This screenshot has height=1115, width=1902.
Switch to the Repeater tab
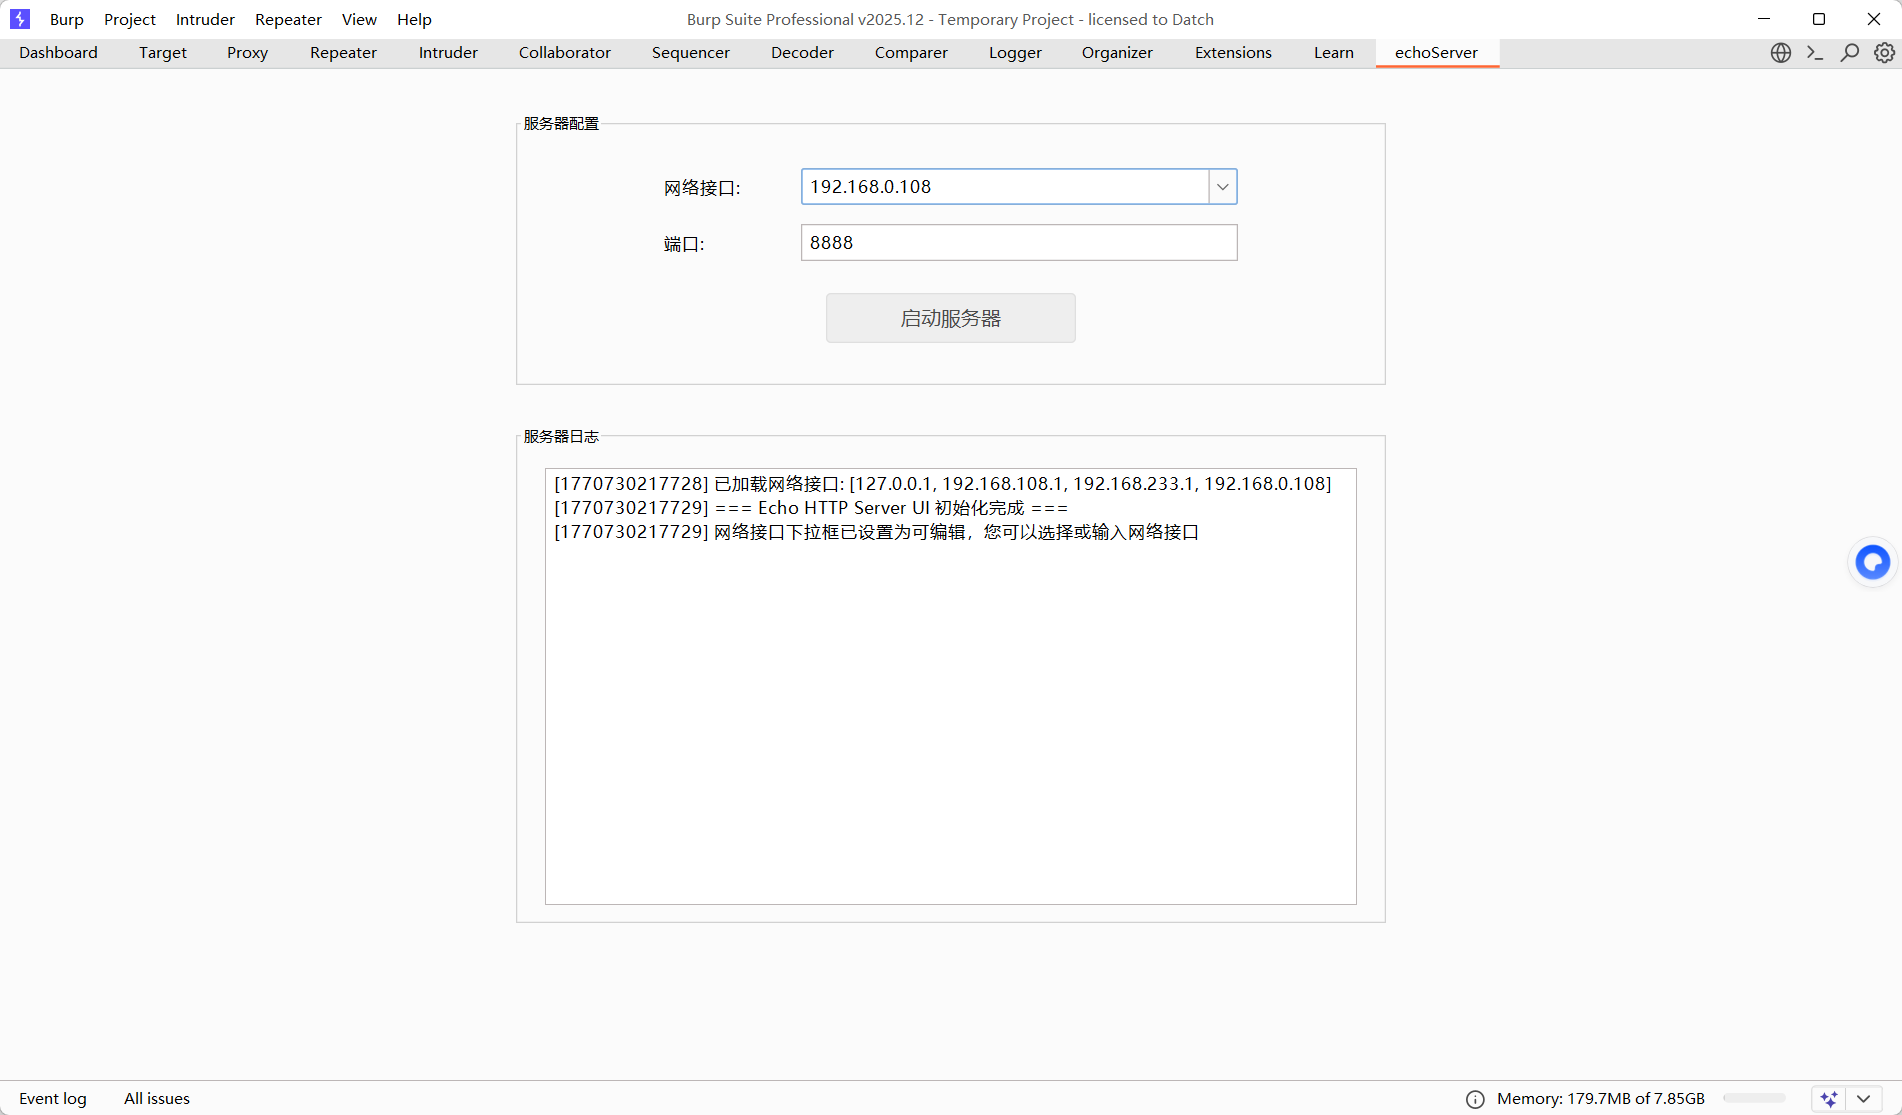pyautogui.click(x=343, y=53)
